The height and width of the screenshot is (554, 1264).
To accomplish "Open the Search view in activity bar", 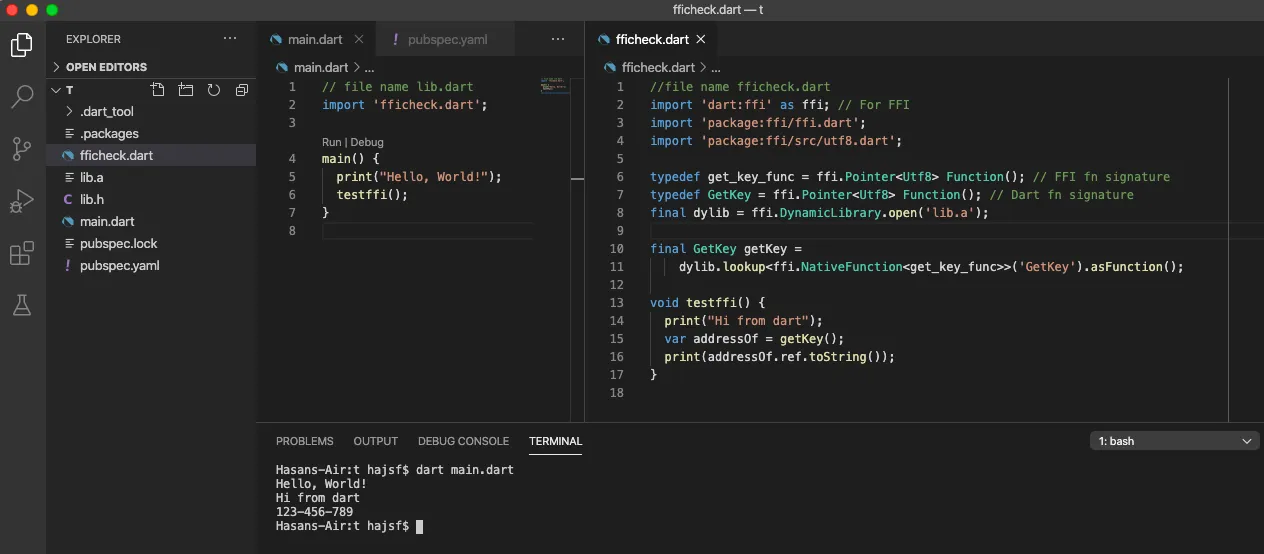I will (x=22, y=97).
